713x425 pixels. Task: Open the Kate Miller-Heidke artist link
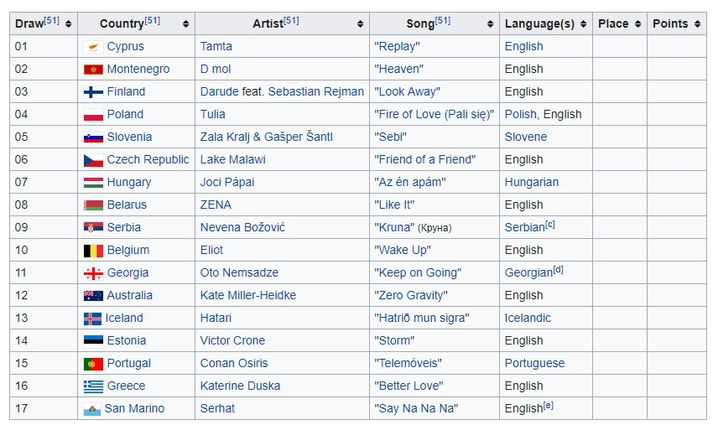248,295
